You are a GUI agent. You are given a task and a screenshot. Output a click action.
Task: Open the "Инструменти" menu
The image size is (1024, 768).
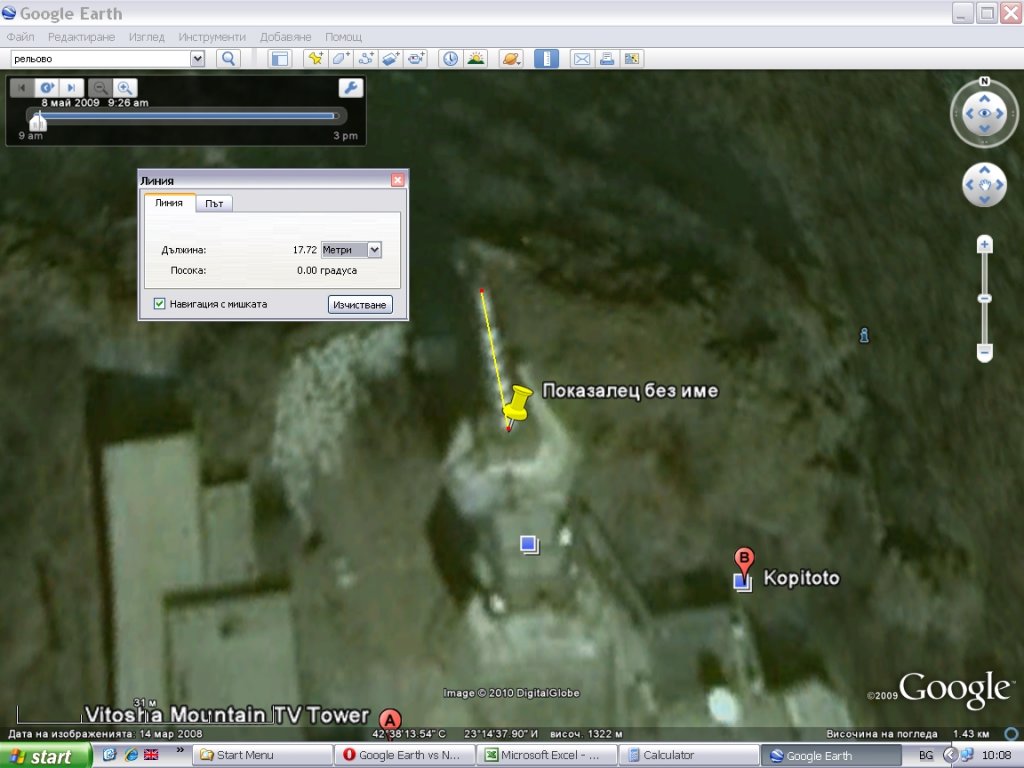[212, 37]
